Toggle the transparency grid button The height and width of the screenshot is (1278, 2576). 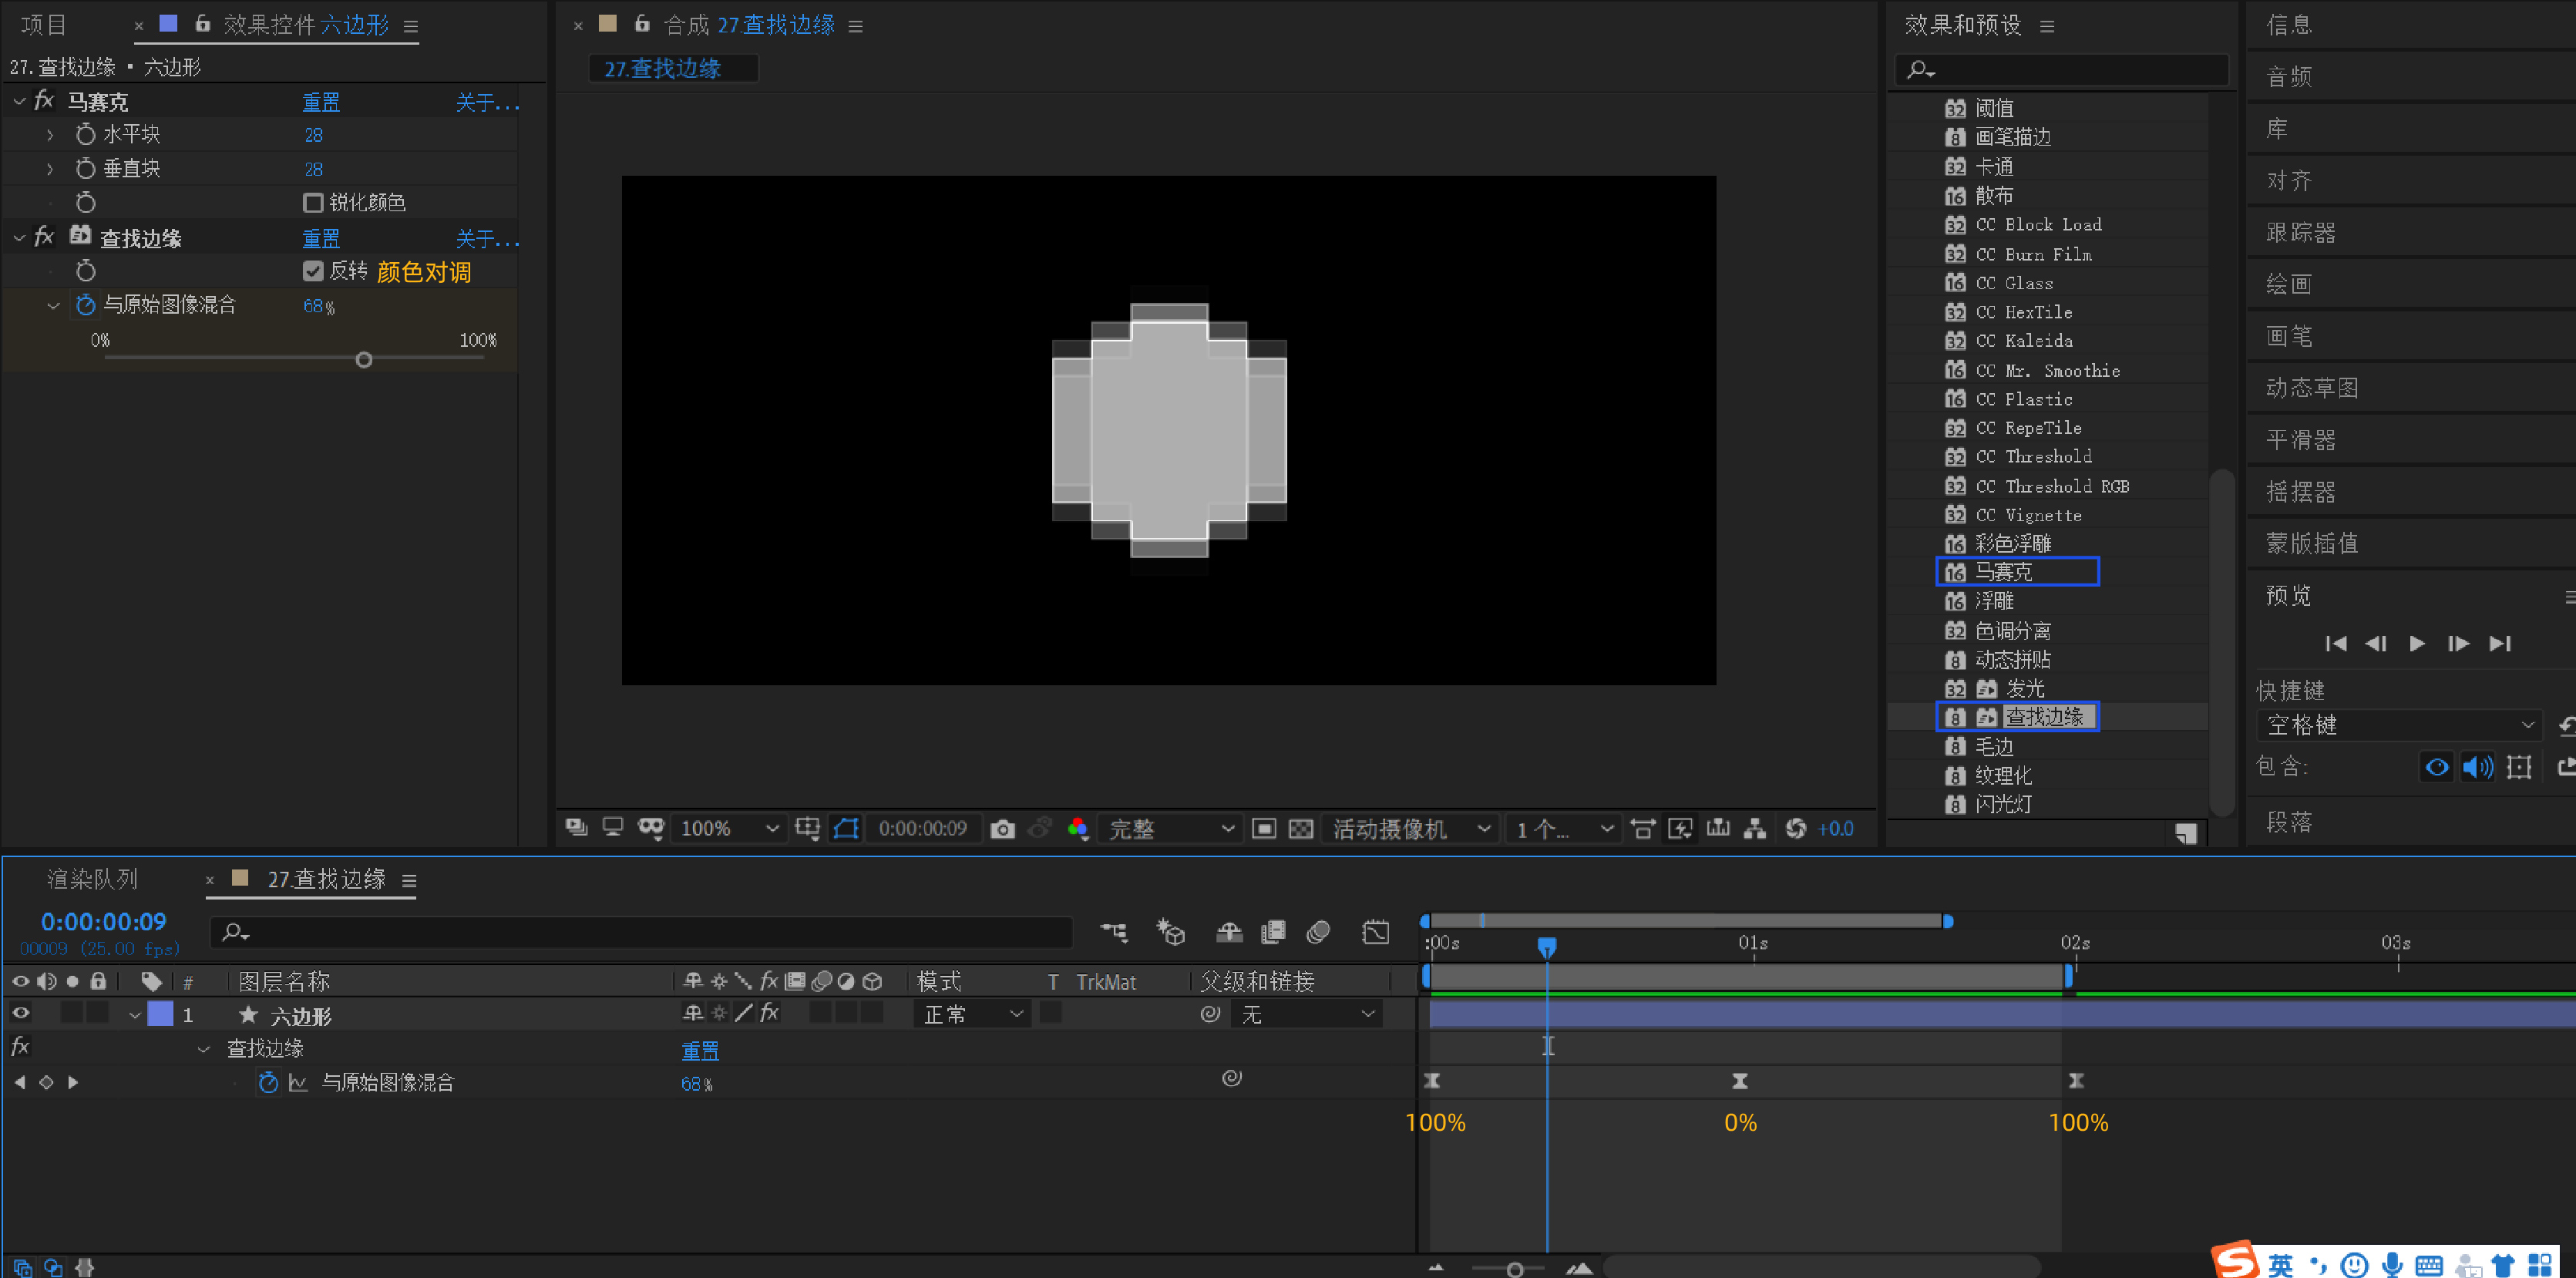coord(1300,829)
